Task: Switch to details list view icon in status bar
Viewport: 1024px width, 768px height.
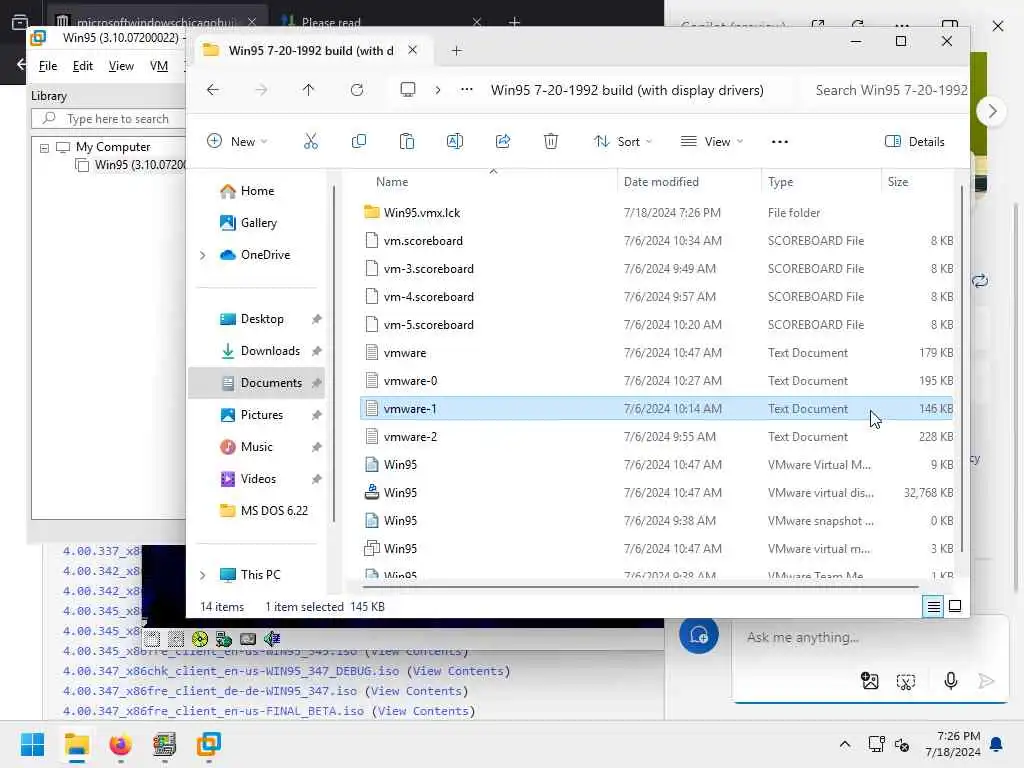Action: point(934,607)
